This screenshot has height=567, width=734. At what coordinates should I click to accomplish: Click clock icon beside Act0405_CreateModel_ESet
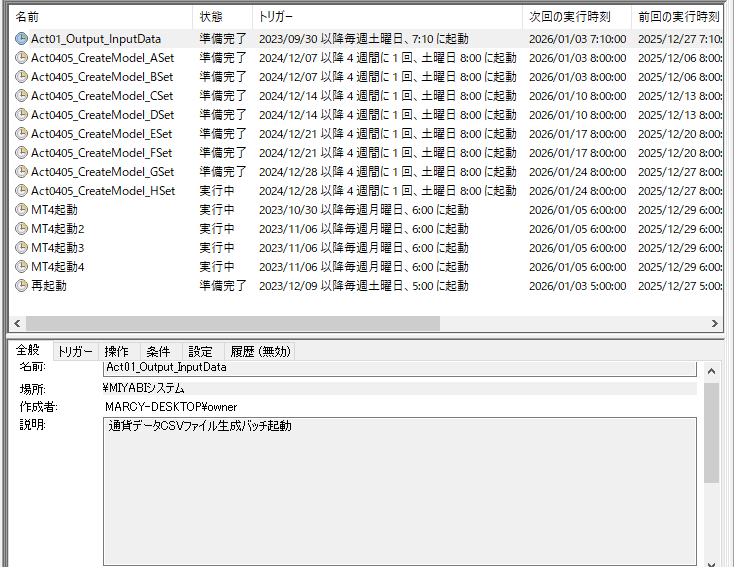coord(21,134)
